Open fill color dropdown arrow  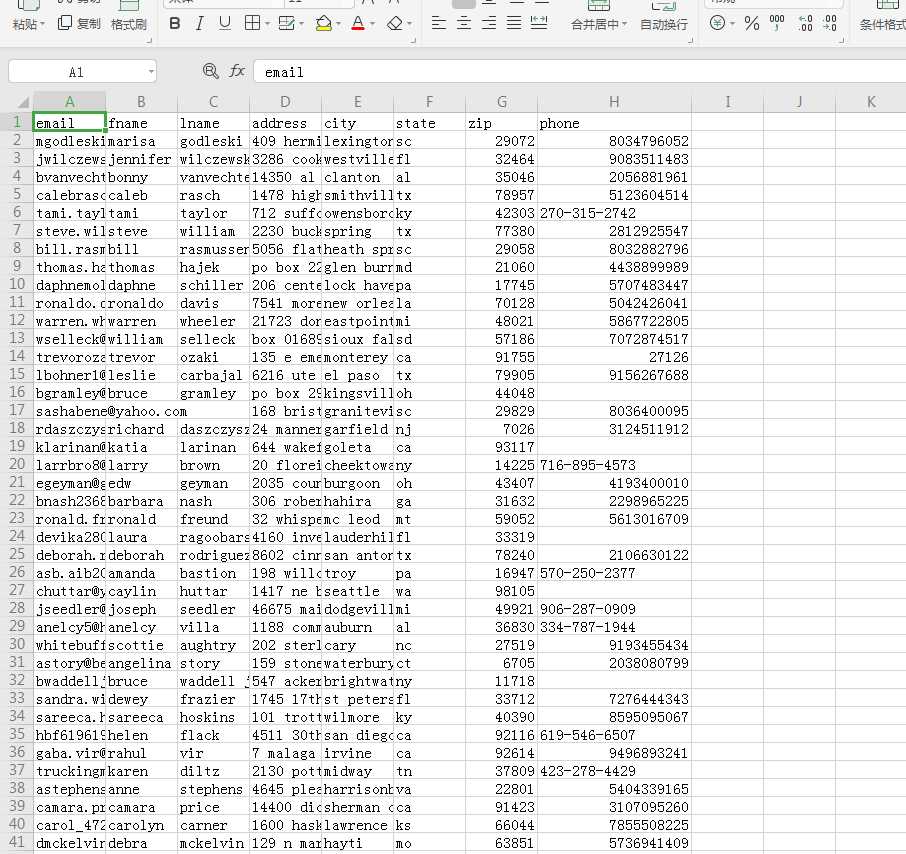click(x=339, y=24)
